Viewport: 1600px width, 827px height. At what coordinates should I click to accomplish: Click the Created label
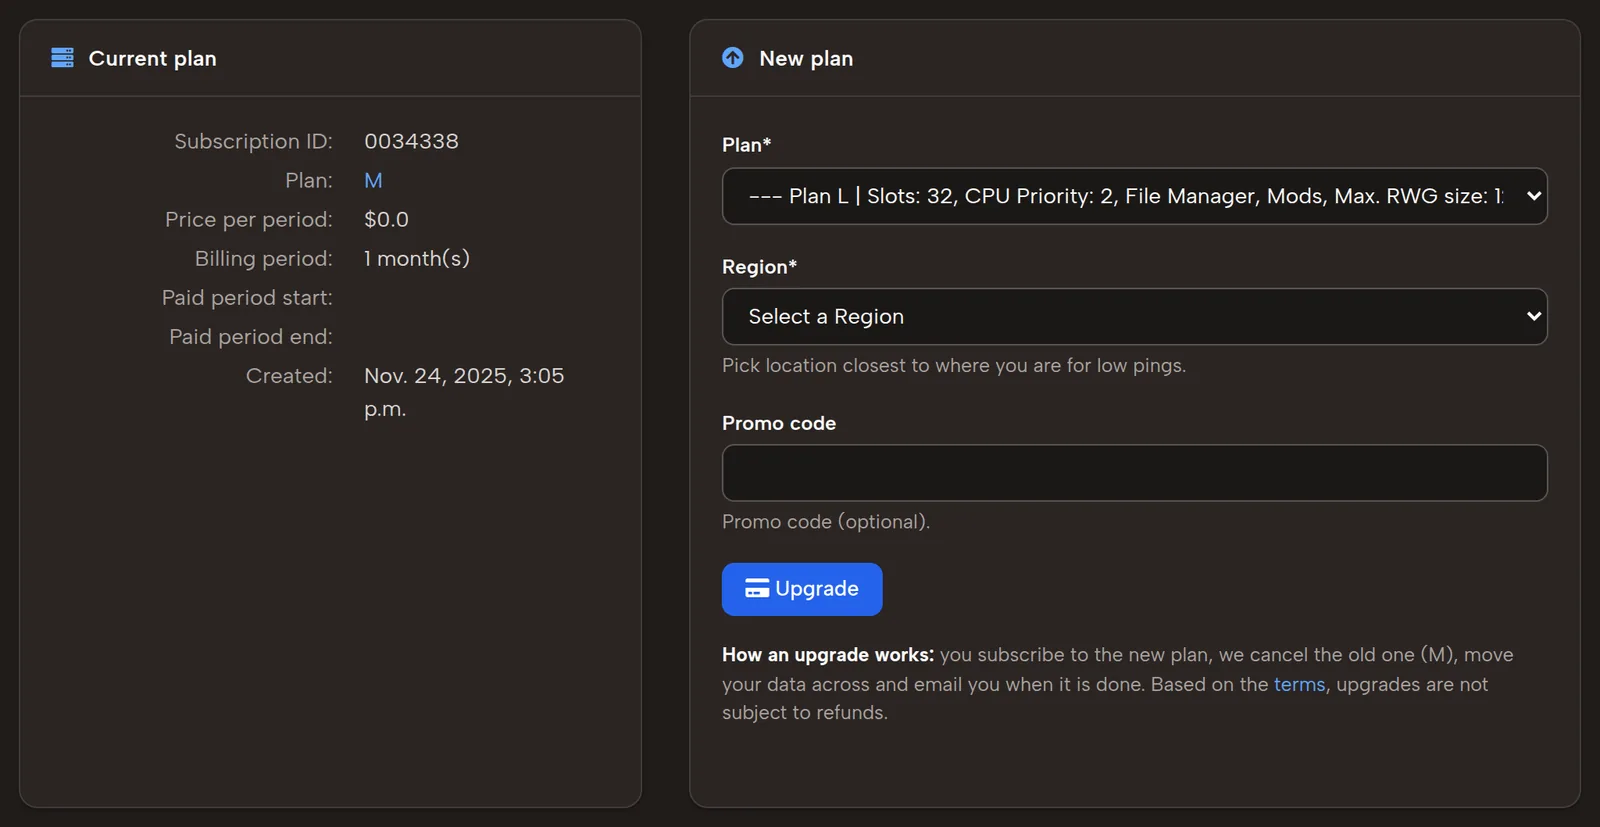pos(289,376)
